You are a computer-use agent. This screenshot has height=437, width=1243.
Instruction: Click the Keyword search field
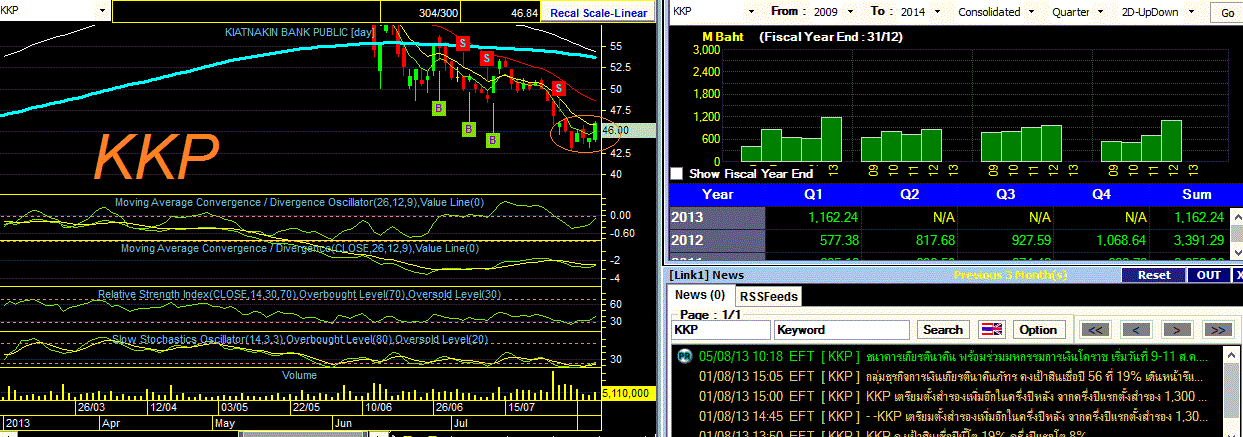point(842,329)
